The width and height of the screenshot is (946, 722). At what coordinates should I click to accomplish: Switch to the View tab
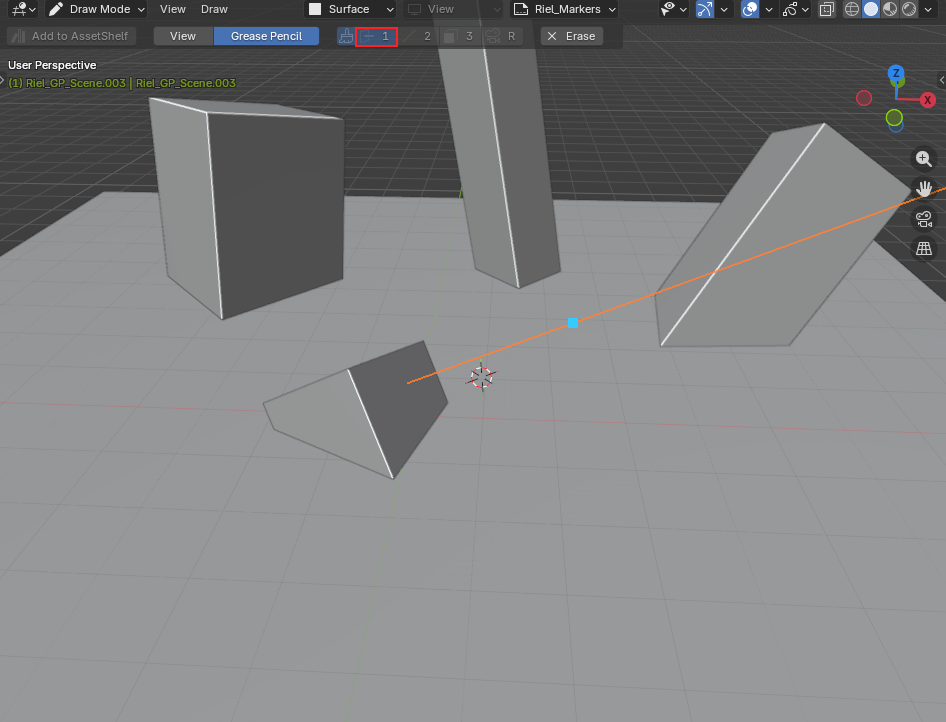pyautogui.click(x=183, y=36)
